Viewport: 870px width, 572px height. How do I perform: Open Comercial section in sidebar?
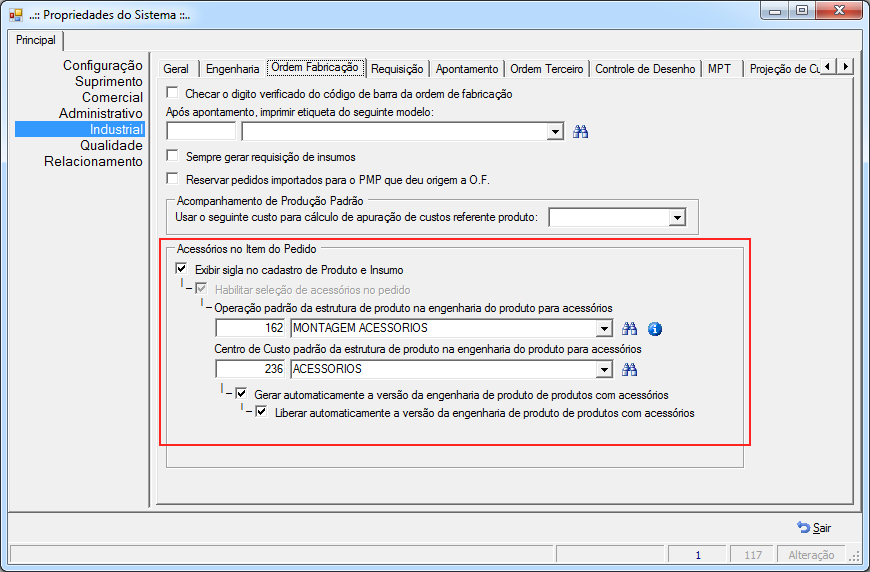pyautogui.click(x=112, y=98)
